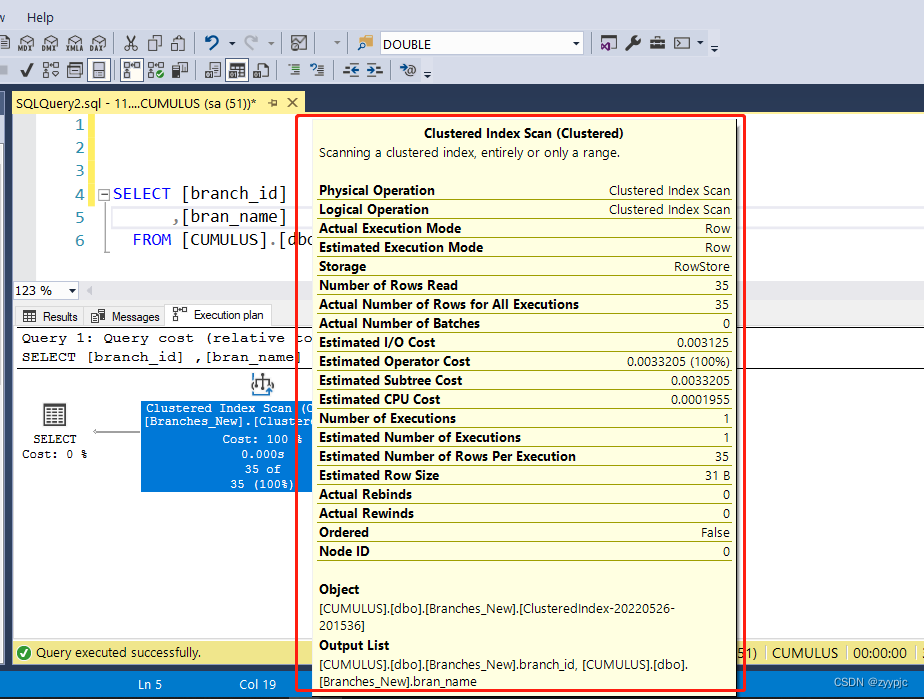Screen dimensions: 924x699
Task: Open a new DAX query window
Action: click(97, 44)
